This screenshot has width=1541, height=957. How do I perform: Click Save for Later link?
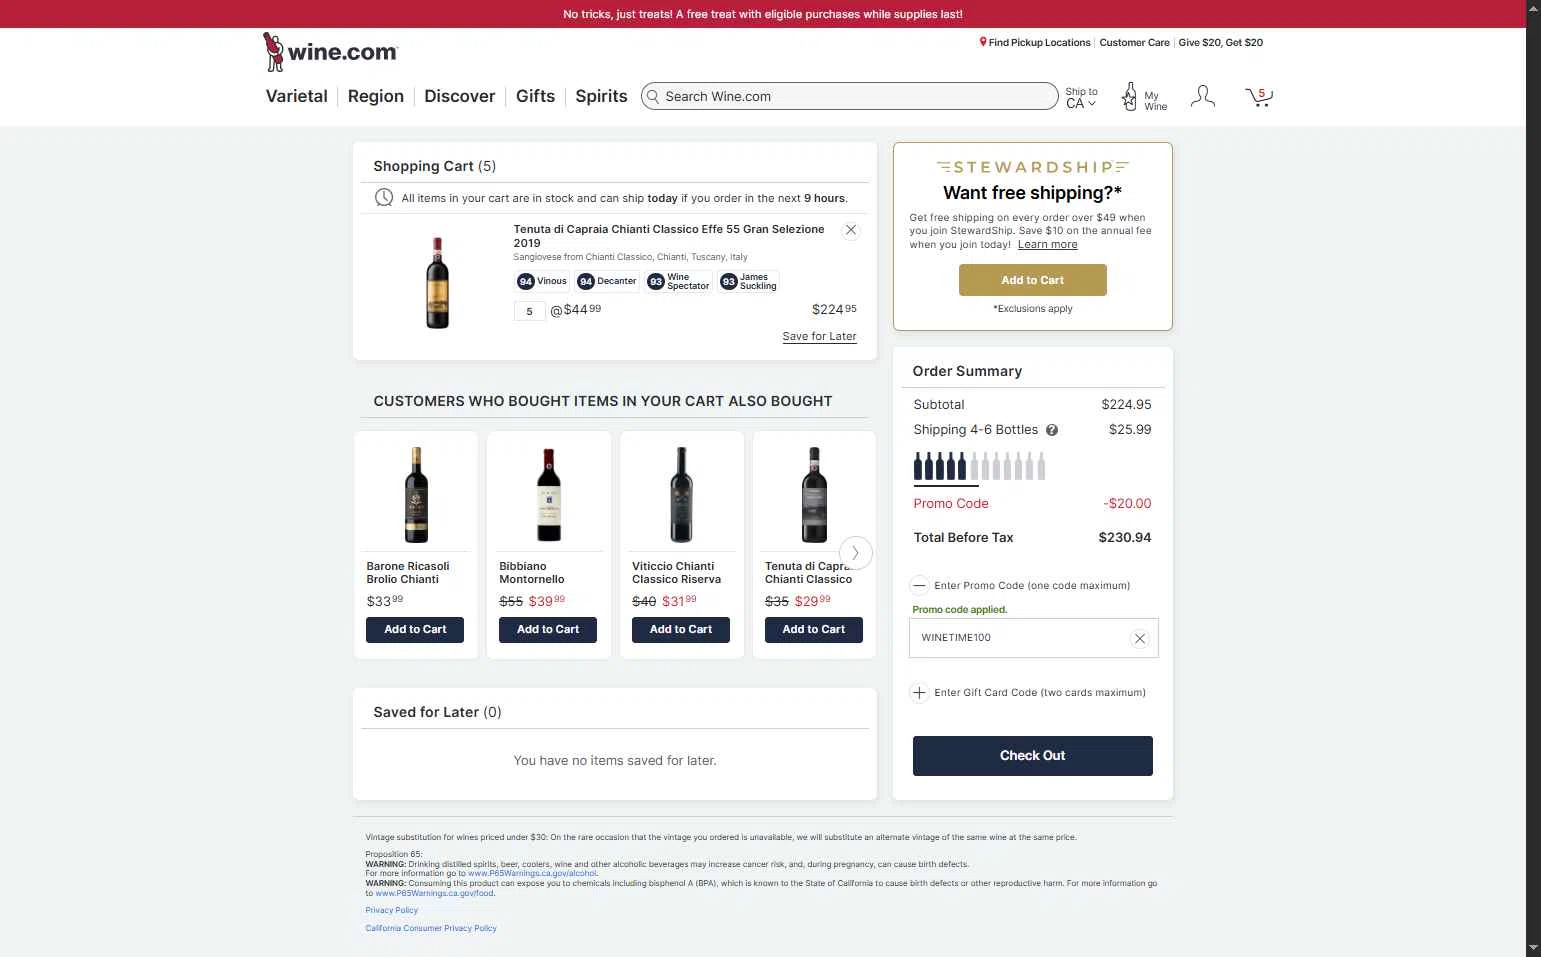[x=819, y=336]
